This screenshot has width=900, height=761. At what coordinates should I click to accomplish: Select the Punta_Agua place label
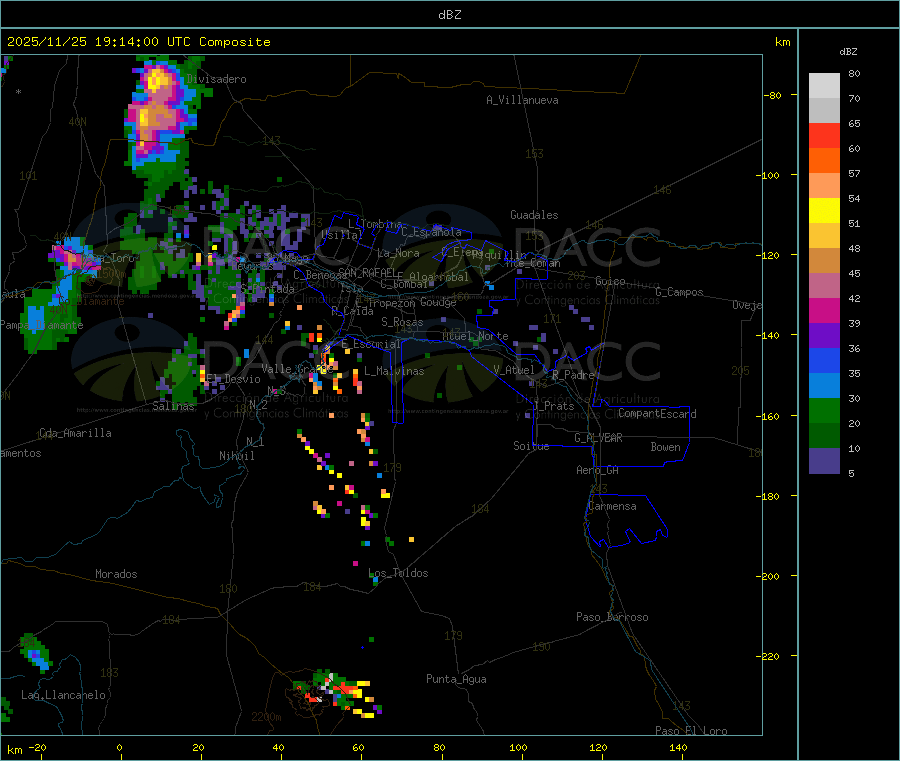(x=456, y=679)
